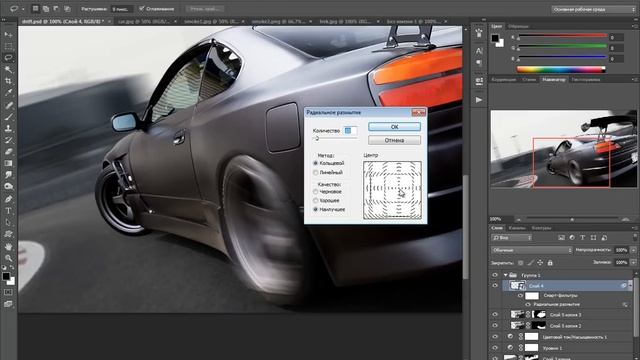This screenshot has height=360, width=640.
Task: Select the Magic Wand tool
Action: 8,69
